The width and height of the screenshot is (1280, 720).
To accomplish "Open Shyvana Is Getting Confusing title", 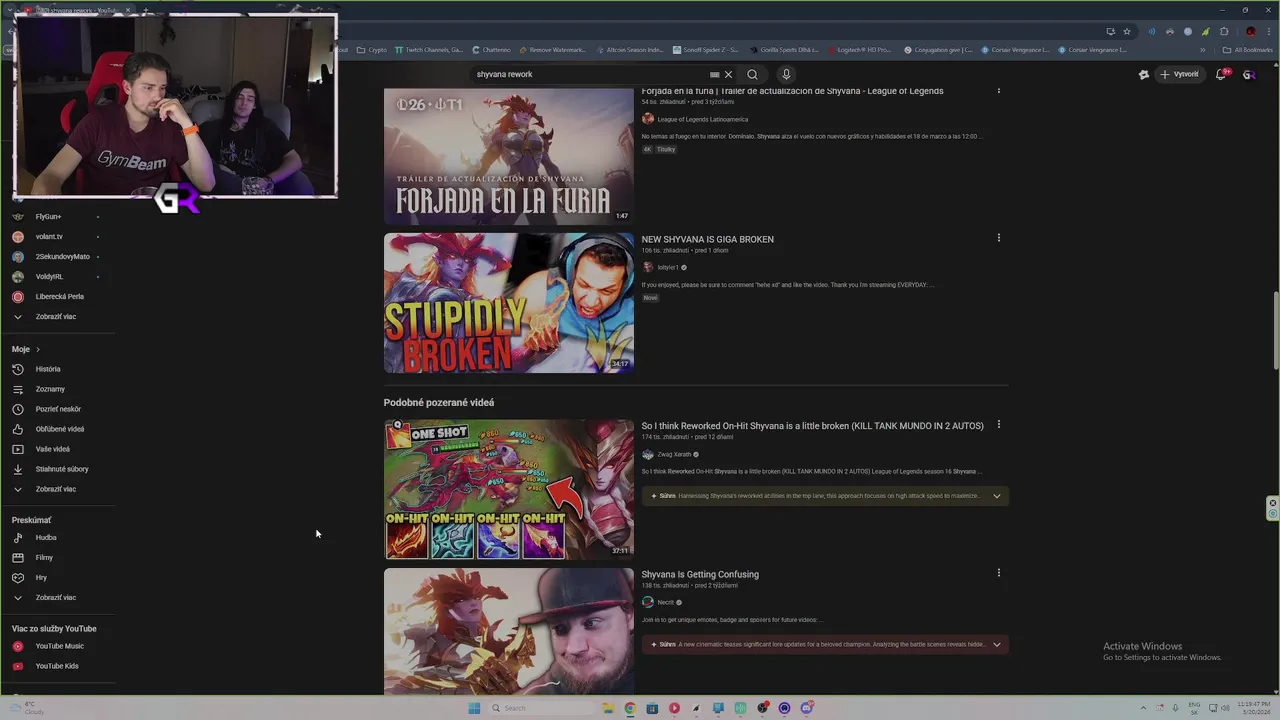I will coord(700,575).
